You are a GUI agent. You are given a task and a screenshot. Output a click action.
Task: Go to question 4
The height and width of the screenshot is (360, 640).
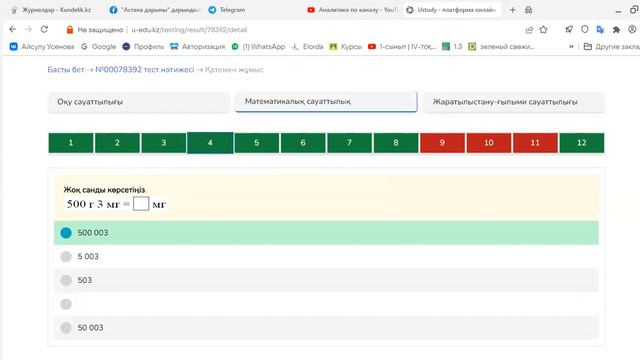pyautogui.click(x=210, y=143)
